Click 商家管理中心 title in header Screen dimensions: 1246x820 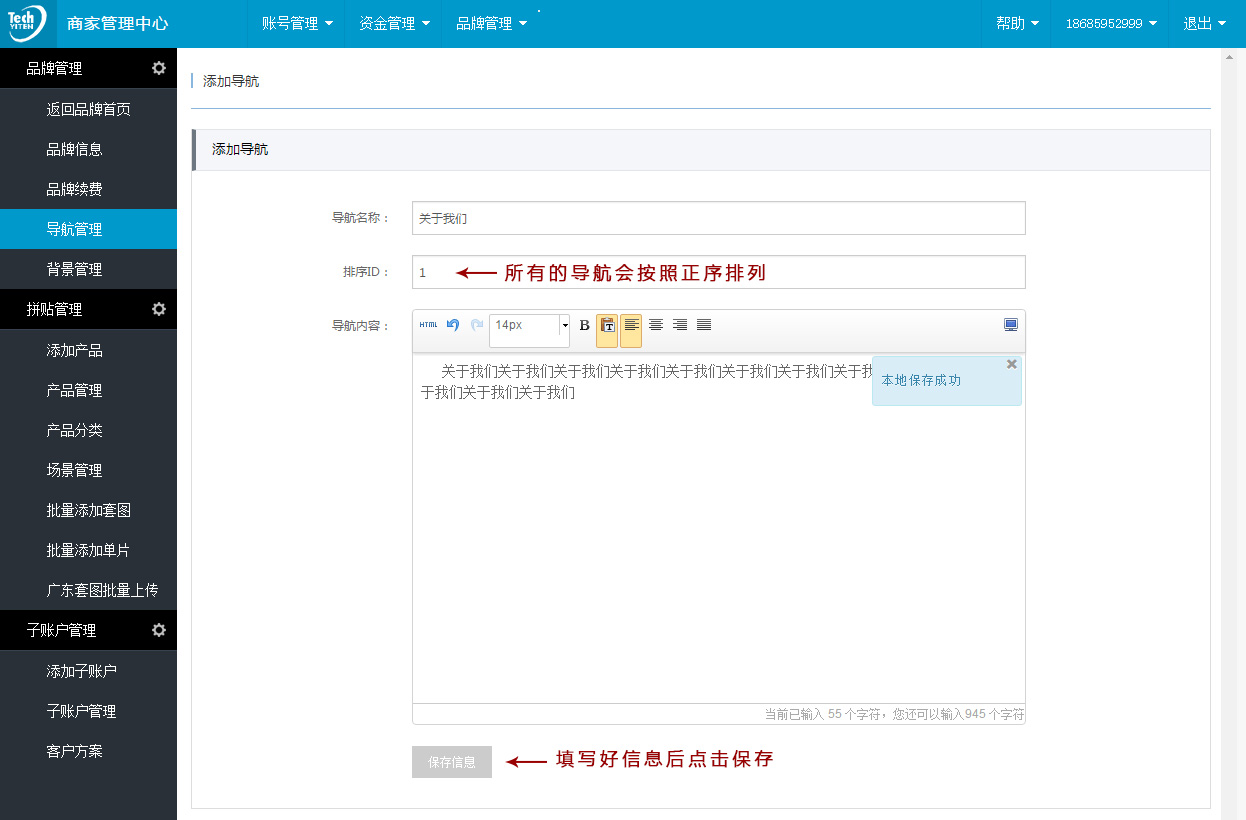click(118, 24)
